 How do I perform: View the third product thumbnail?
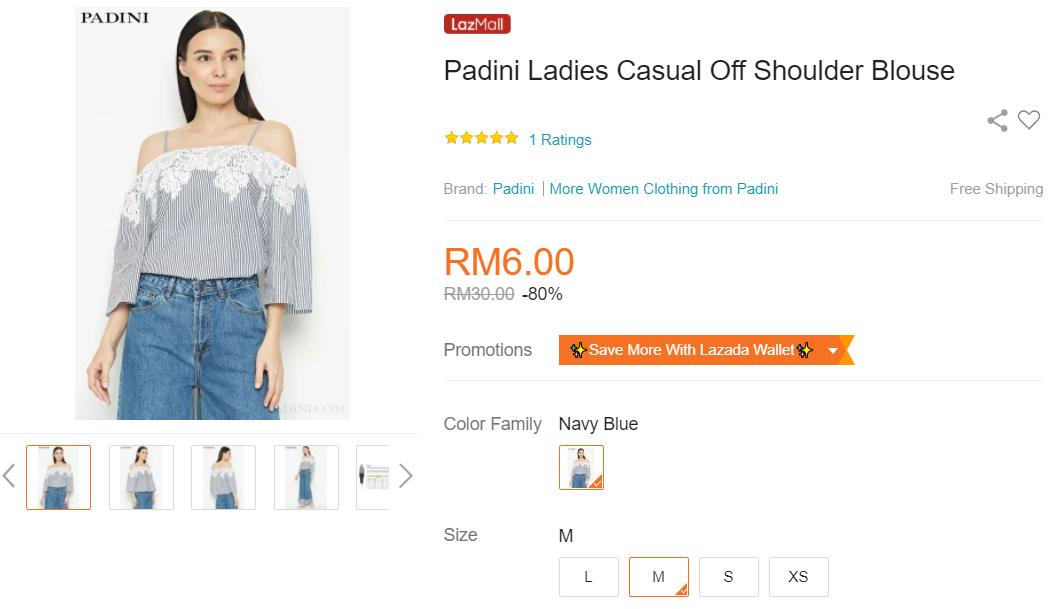tap(224, 477)
